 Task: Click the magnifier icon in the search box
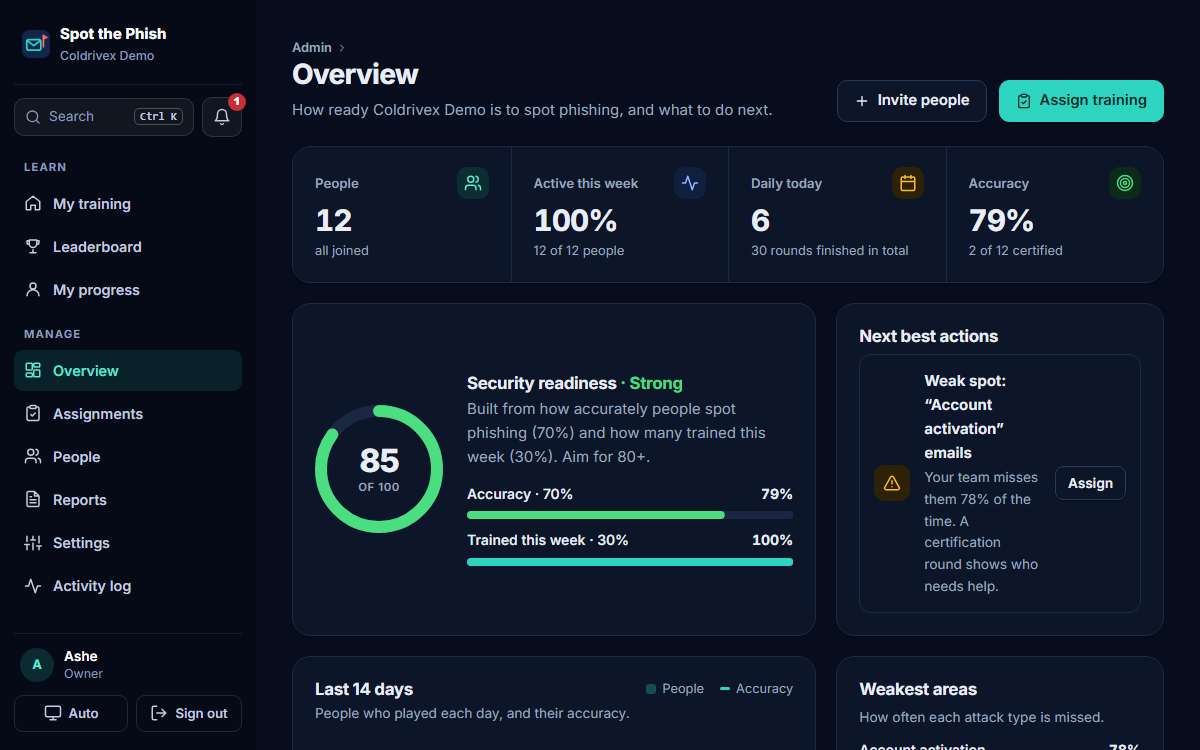(33, 117)
